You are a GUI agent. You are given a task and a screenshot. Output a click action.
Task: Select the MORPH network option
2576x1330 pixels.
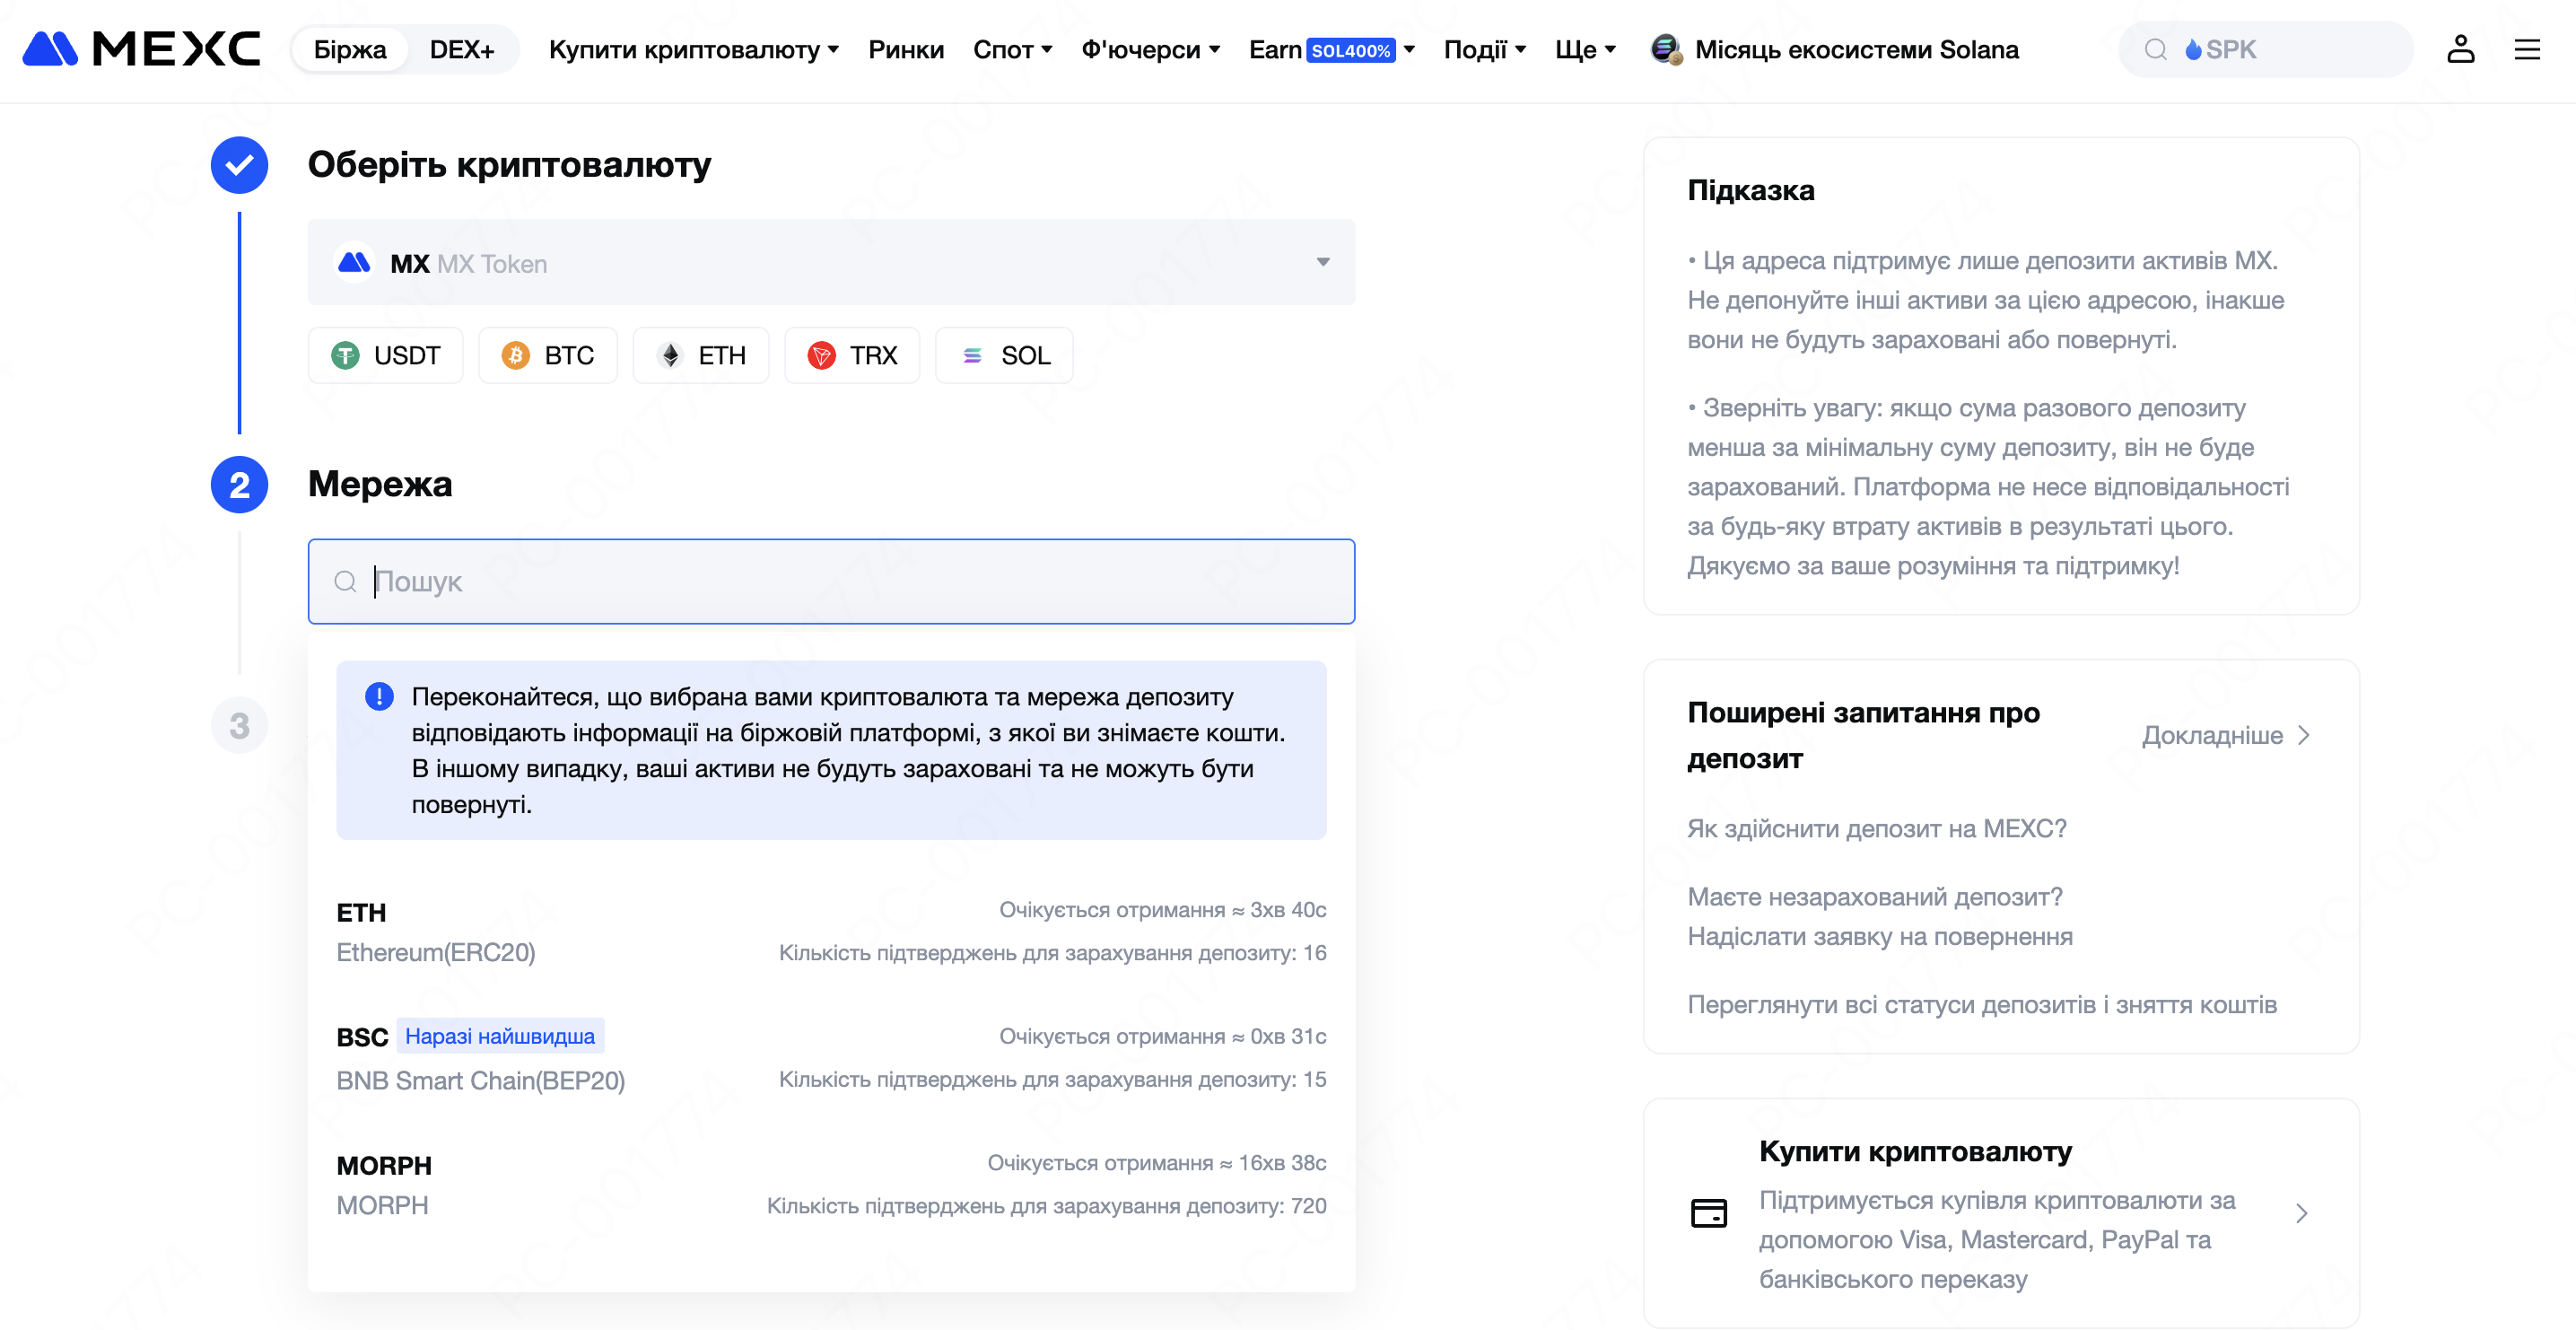(x=831, y=1184)
